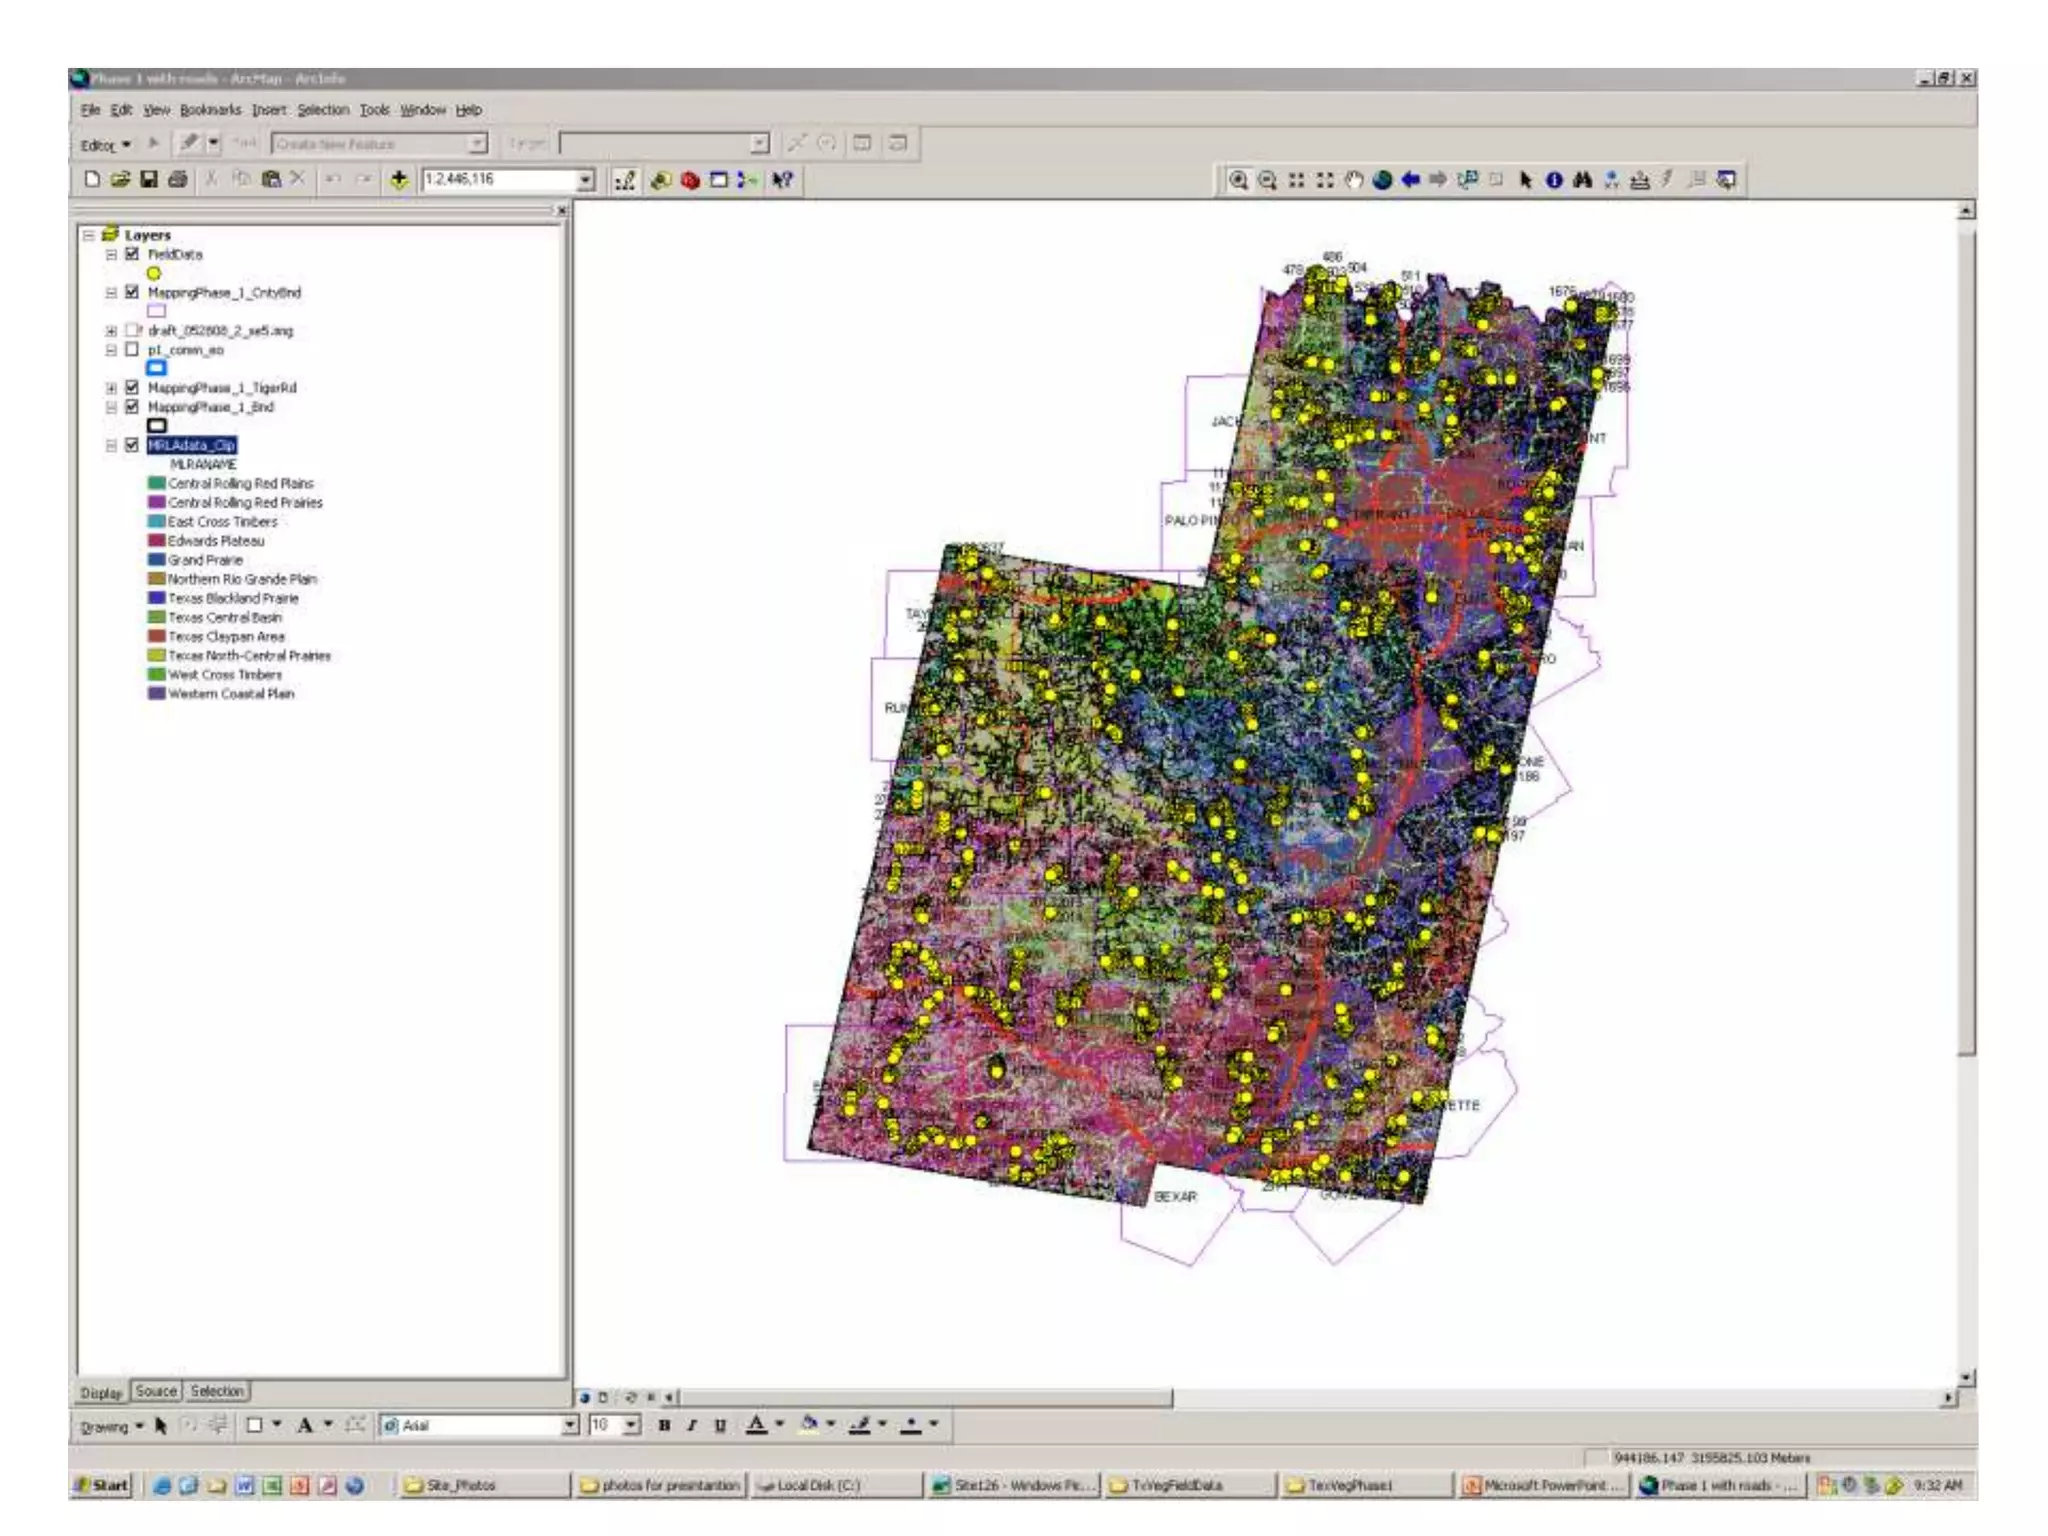2048x1536 pixels.
Task: Activate the Pan hand tool
Action: coord(1353,180)
